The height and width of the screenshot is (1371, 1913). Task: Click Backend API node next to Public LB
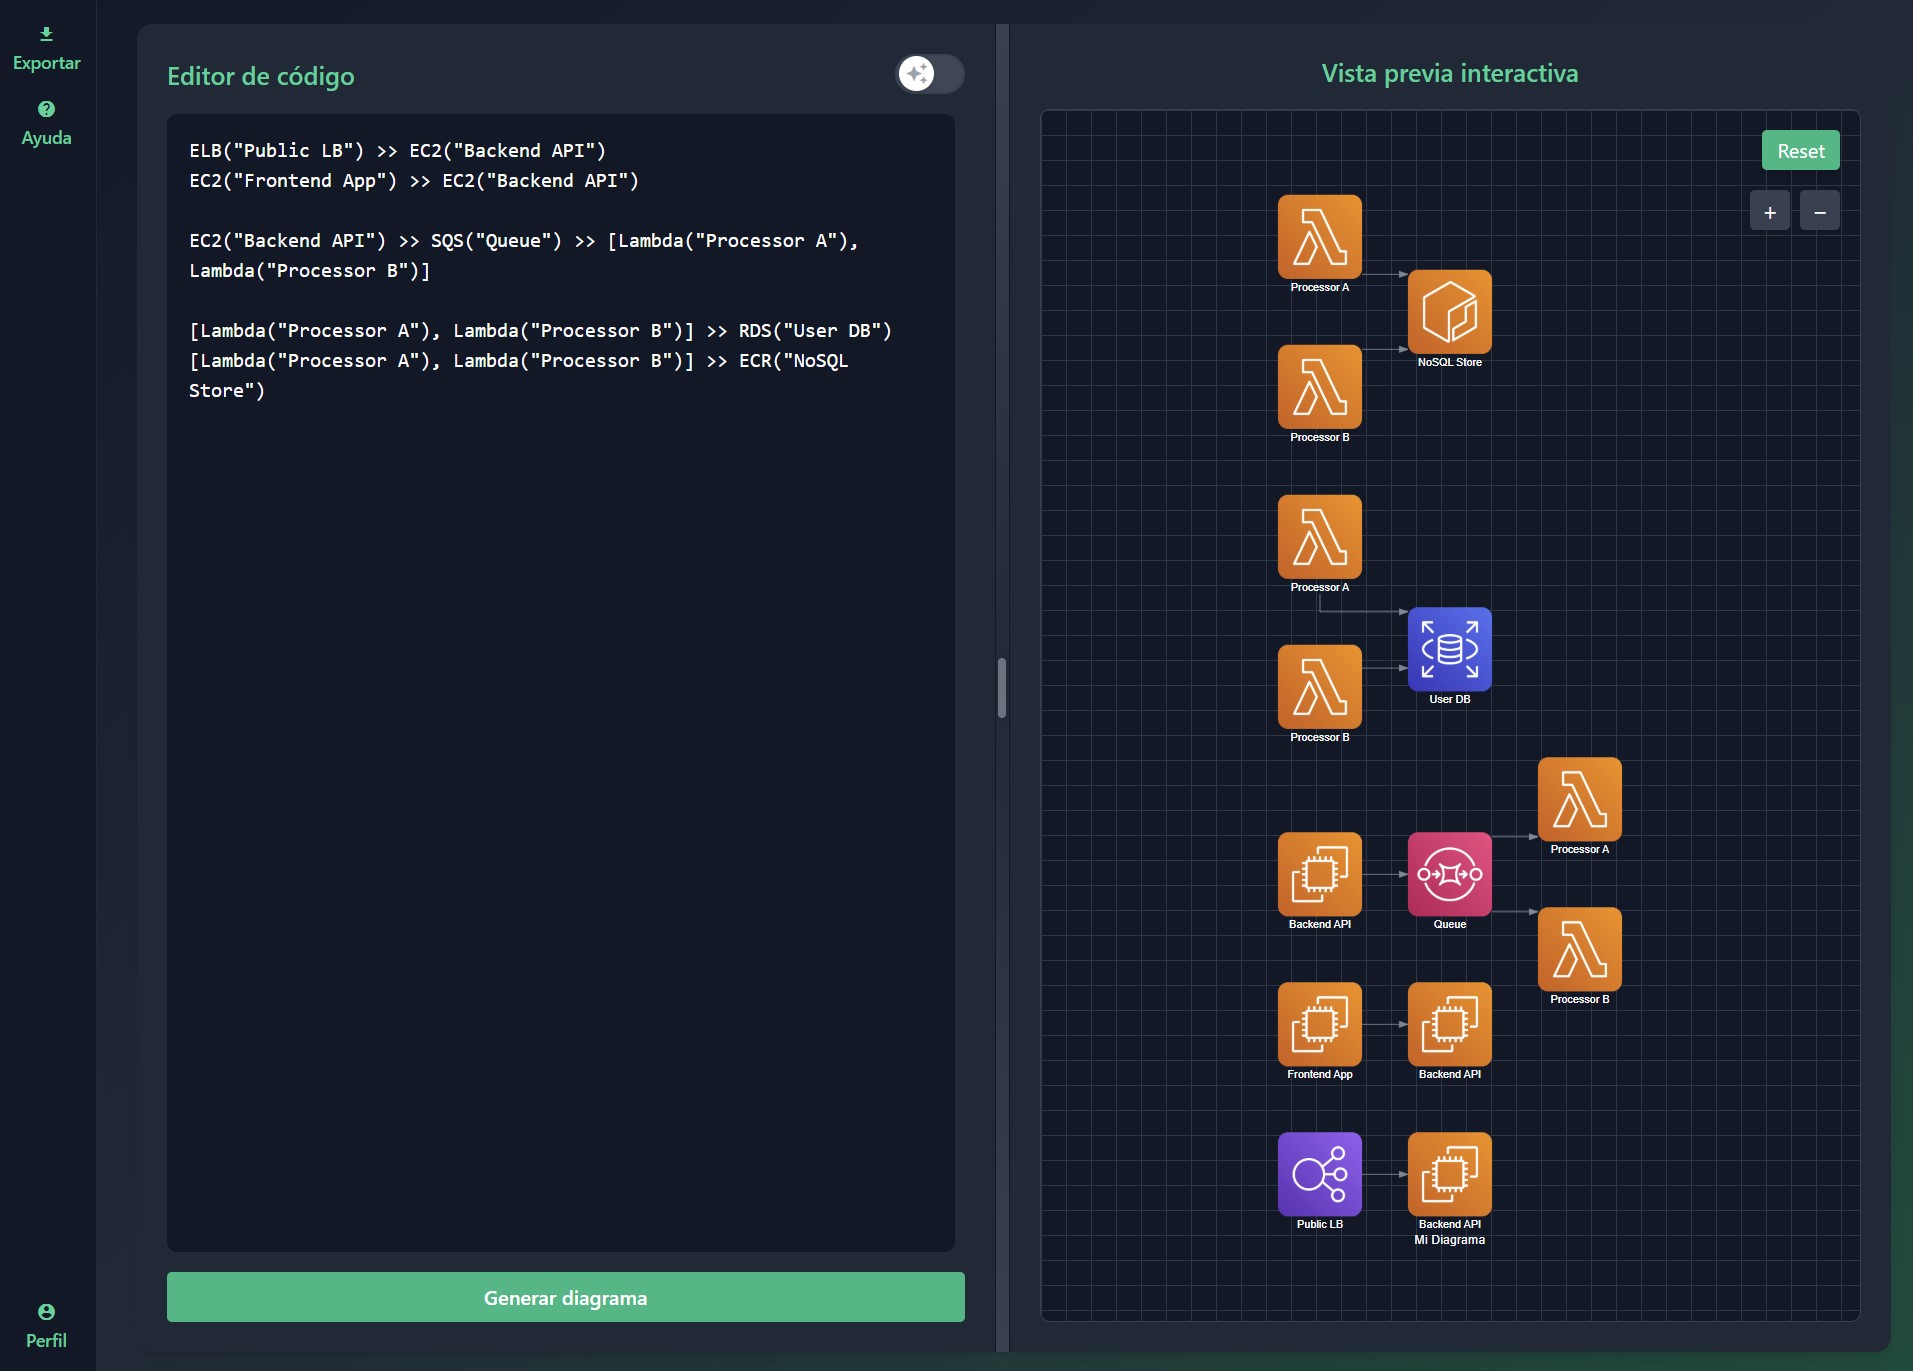(1449, 1175)
